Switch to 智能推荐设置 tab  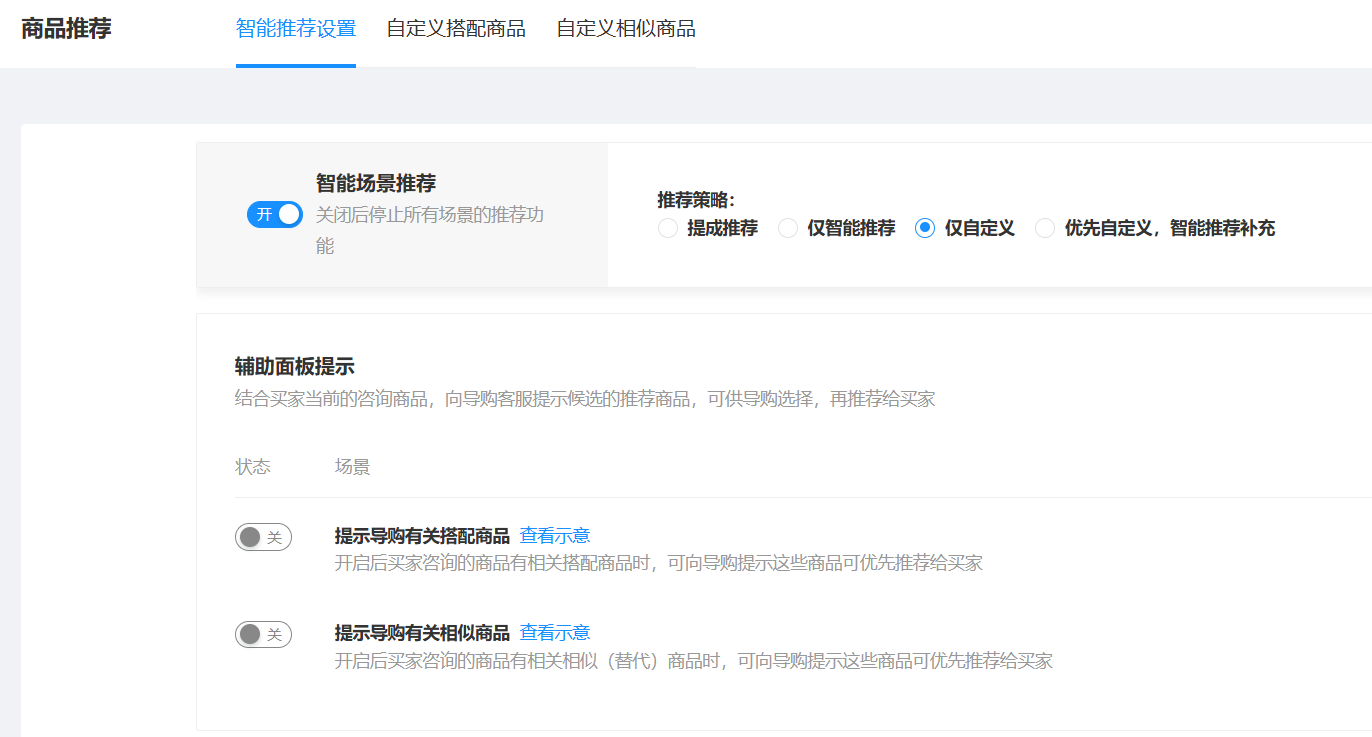click(x=296, y=29)
